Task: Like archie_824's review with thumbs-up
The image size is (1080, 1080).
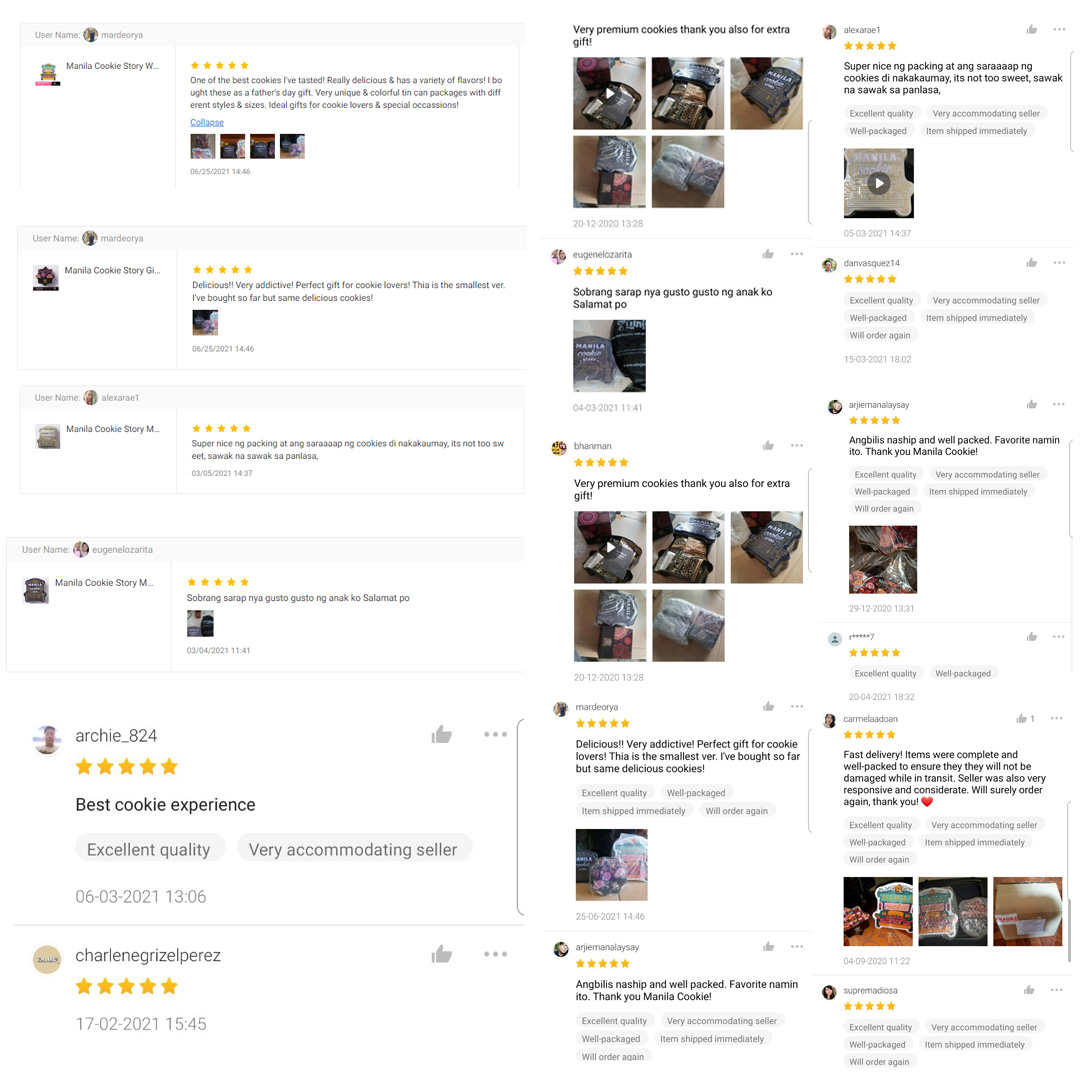Action: point(442,735)
